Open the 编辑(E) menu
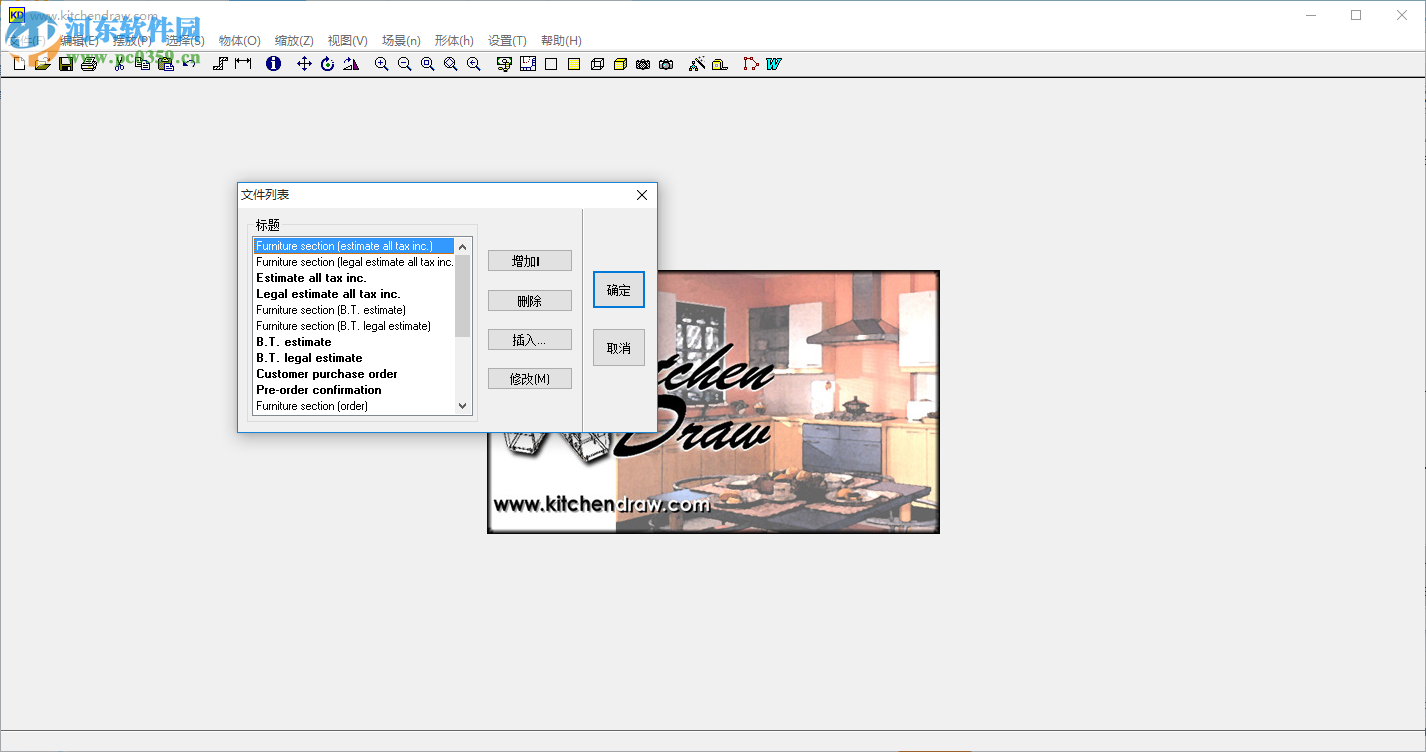Screen dimensions: 1426x752 (x=79, y=41)
